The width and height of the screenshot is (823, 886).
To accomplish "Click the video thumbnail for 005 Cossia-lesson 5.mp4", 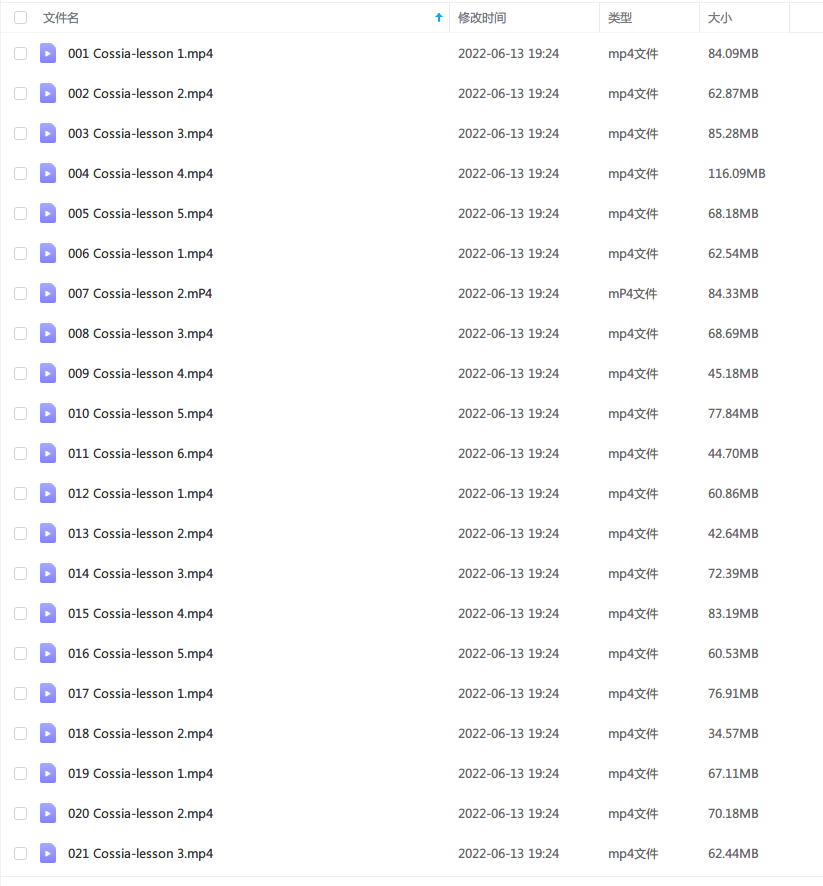I will tap(48, 213).
